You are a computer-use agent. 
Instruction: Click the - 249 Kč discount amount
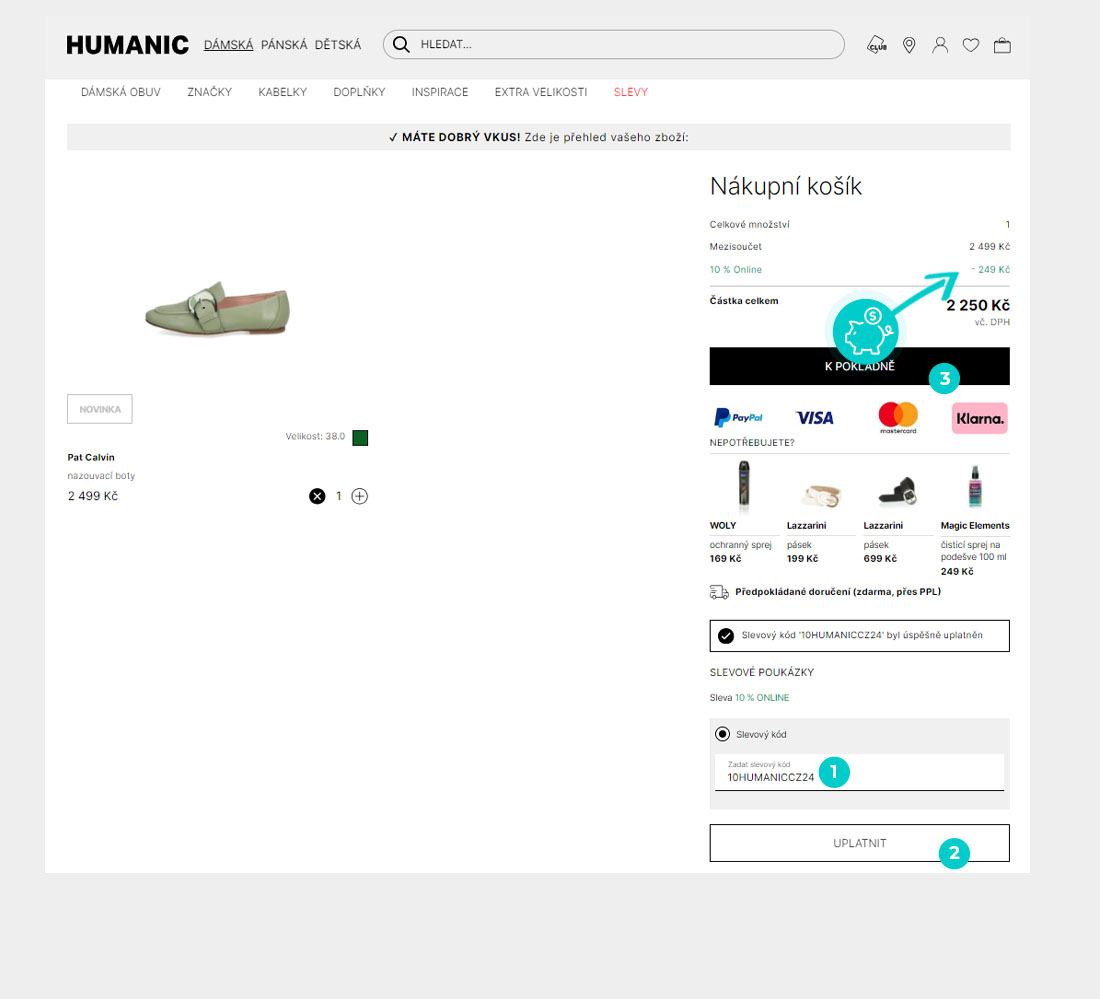coord(991,269)
